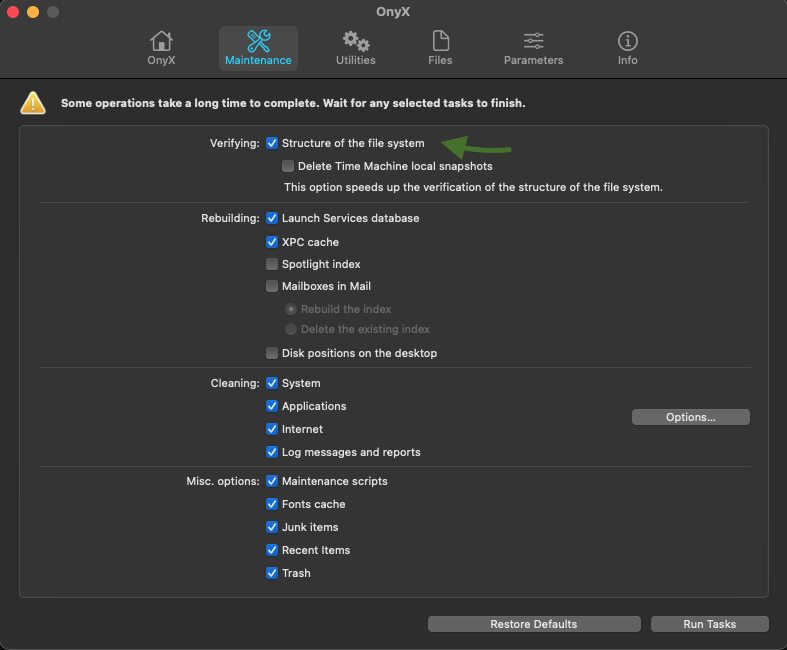Uncheck the Trash option
The width and height of the screenshot is (787, 650).
point(272,573)
